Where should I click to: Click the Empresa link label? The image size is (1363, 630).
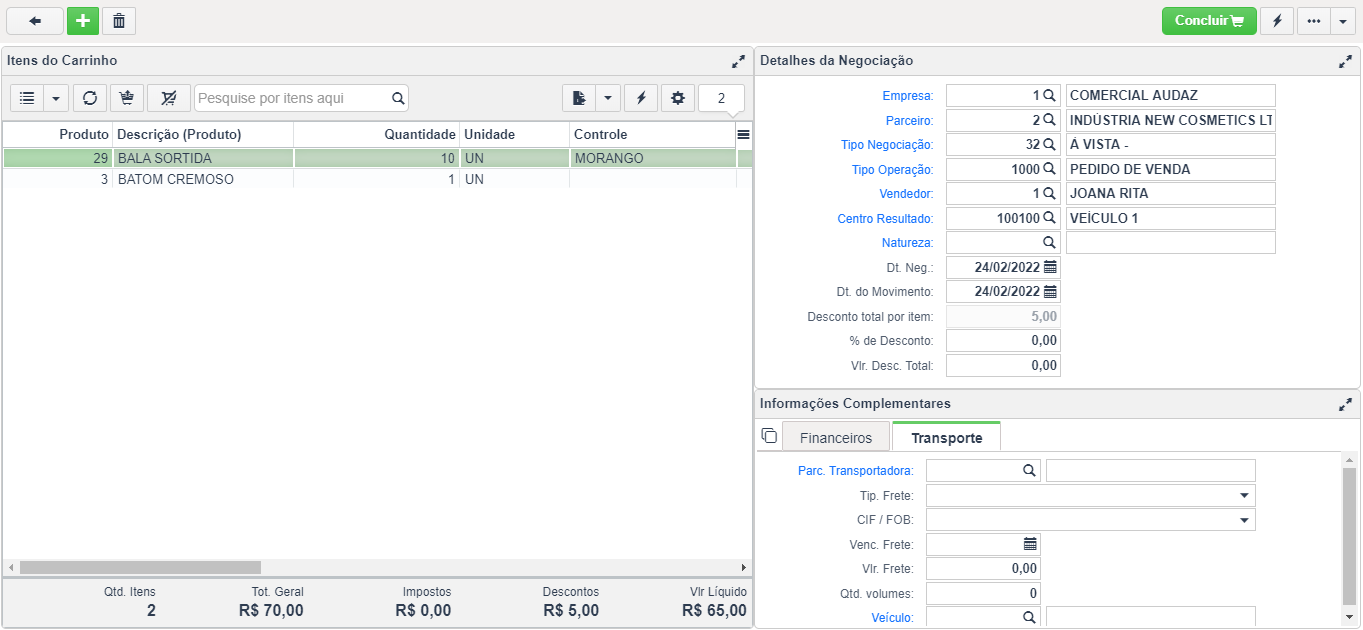point(907,96)
